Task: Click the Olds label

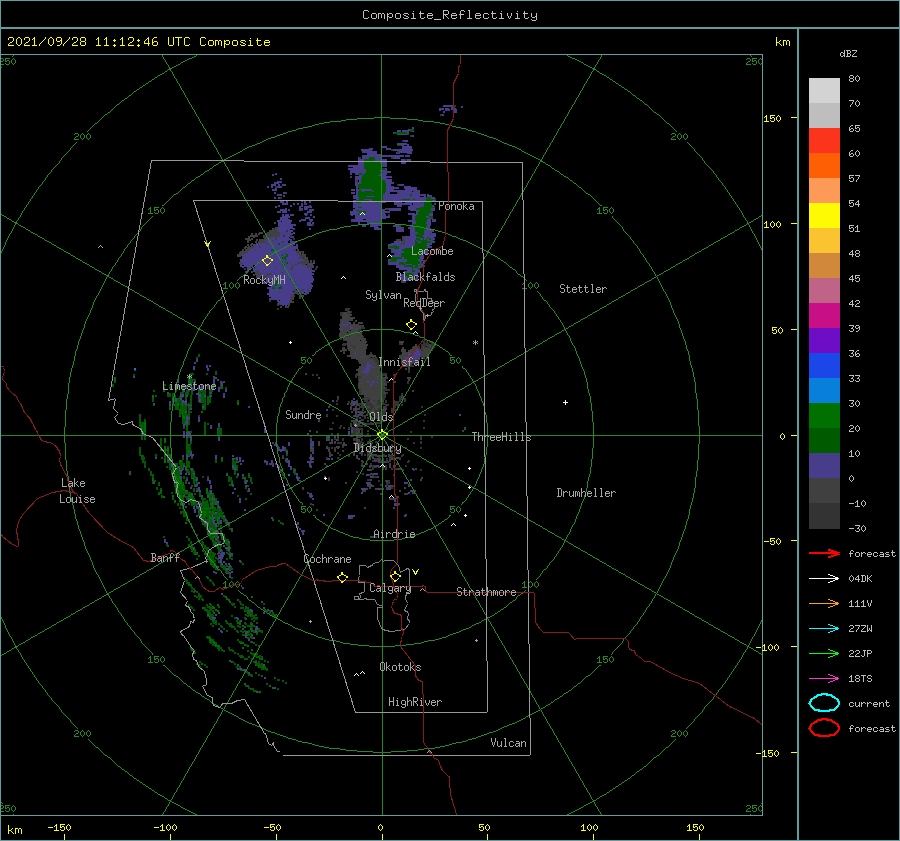Action: (x=381, y=417)
